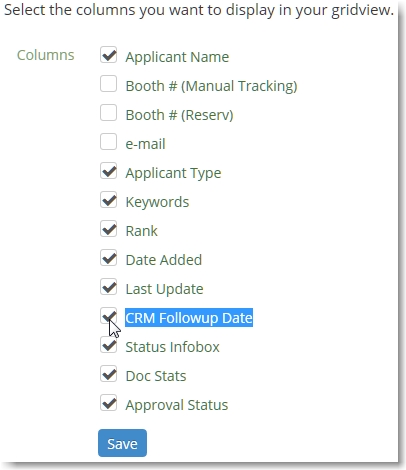Enable the Booth # (Manual Tracking) checkbox

(108, 84)
